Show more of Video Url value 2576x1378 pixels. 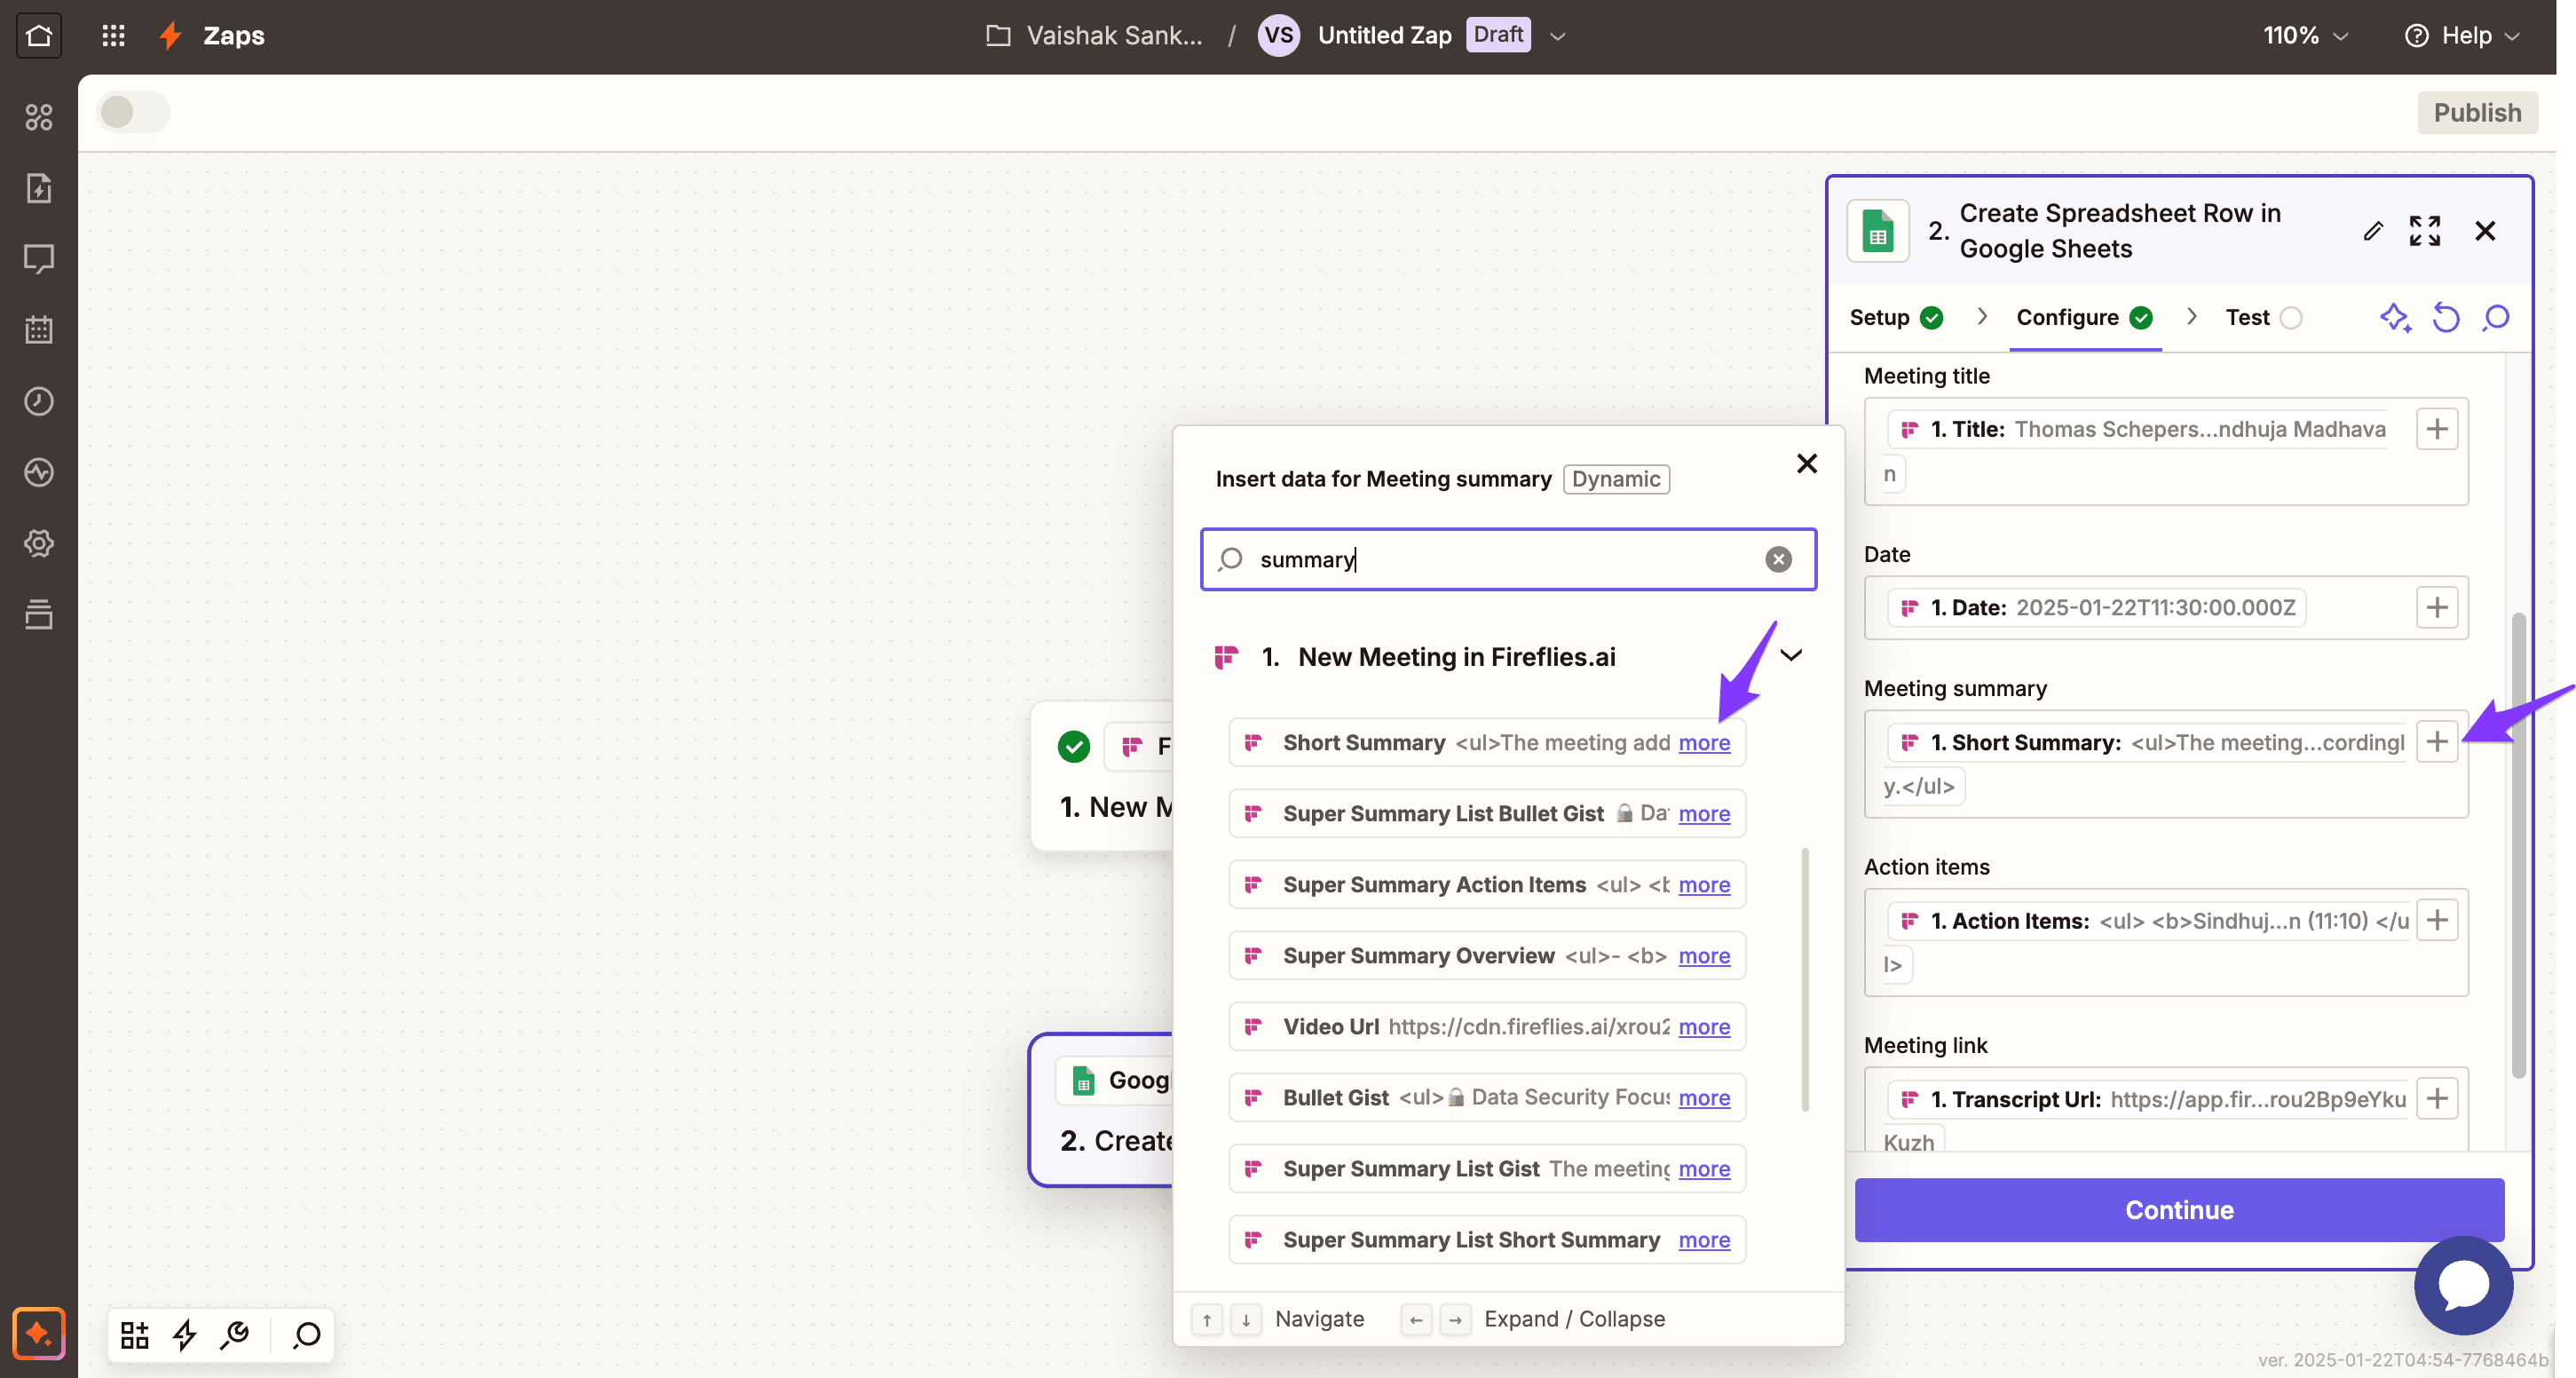point(1704,1026)
